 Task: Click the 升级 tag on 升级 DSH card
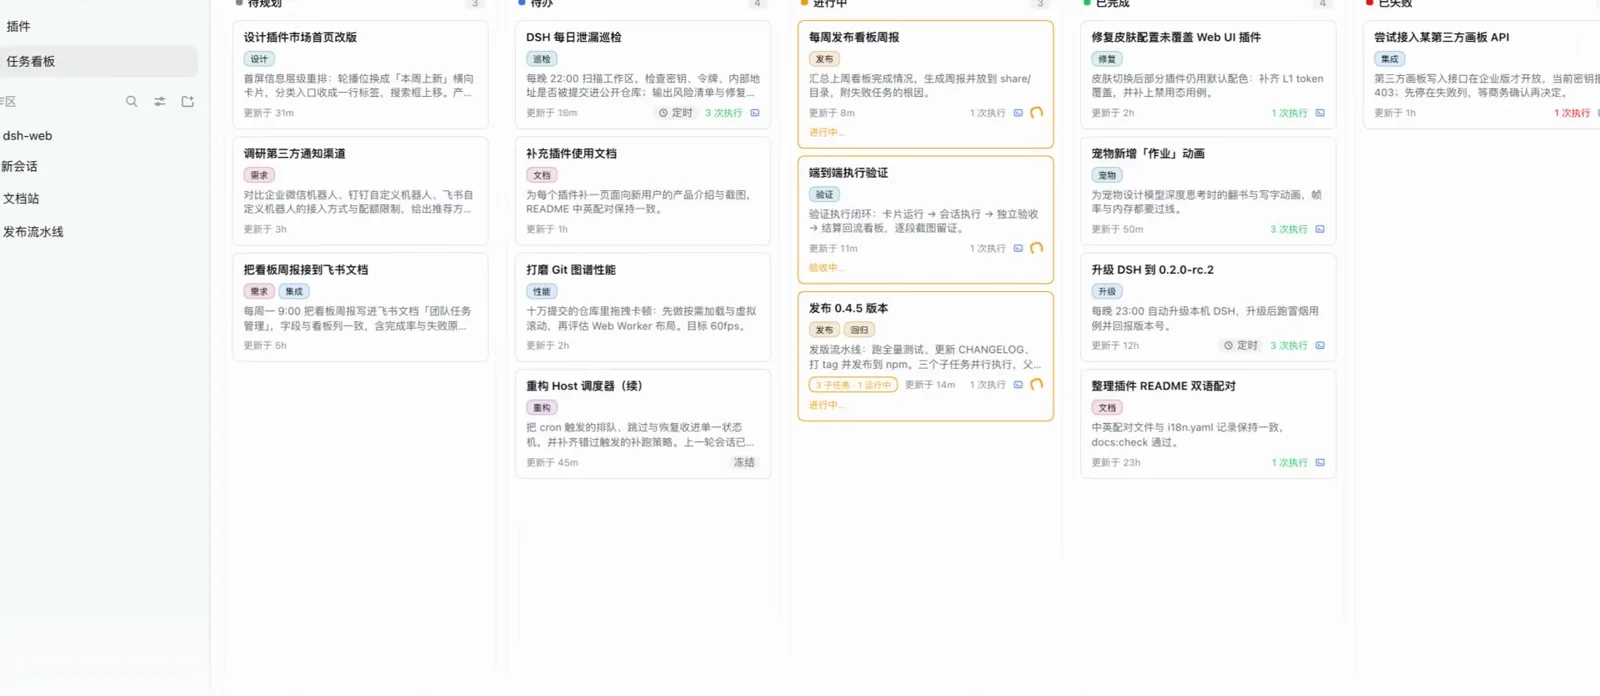coord(1107,291)
